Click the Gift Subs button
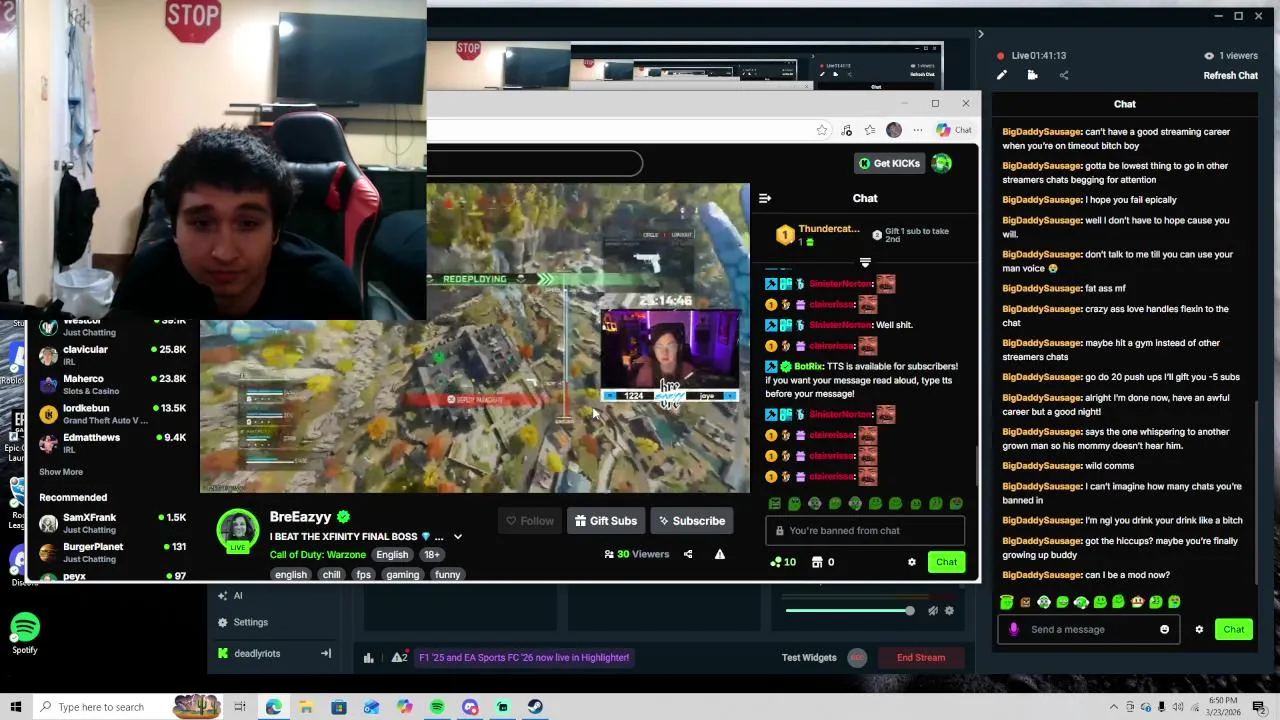 [605, 521]
